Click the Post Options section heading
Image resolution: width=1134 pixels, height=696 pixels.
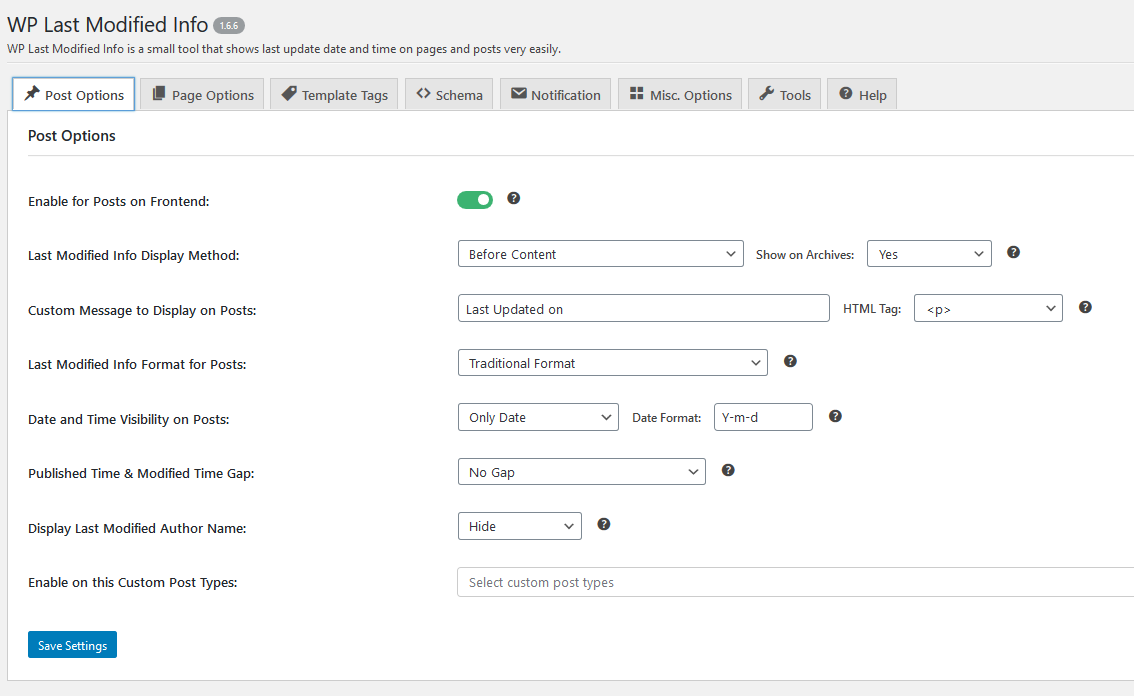(x=72, y=136)
